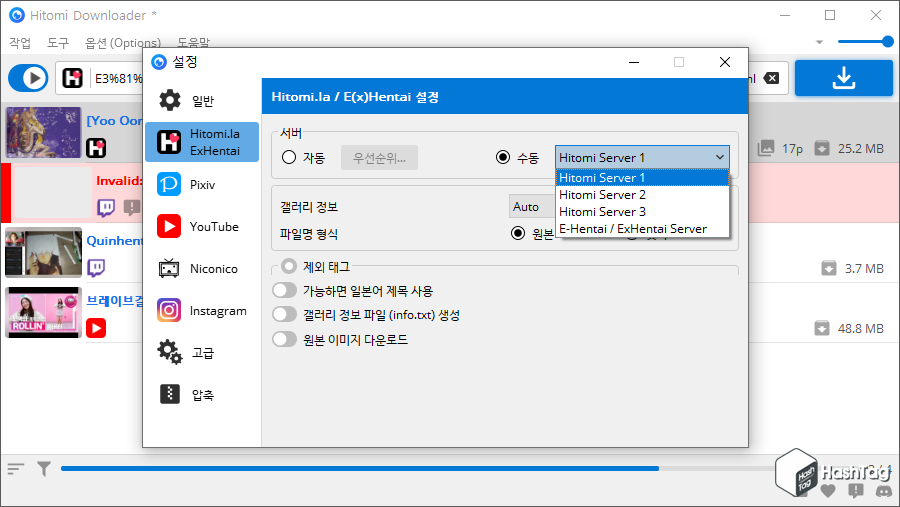This screenshot has width=900, height=507.
Task: Choose Hitomi Server 1 from the list
Action: pos(642,177)
